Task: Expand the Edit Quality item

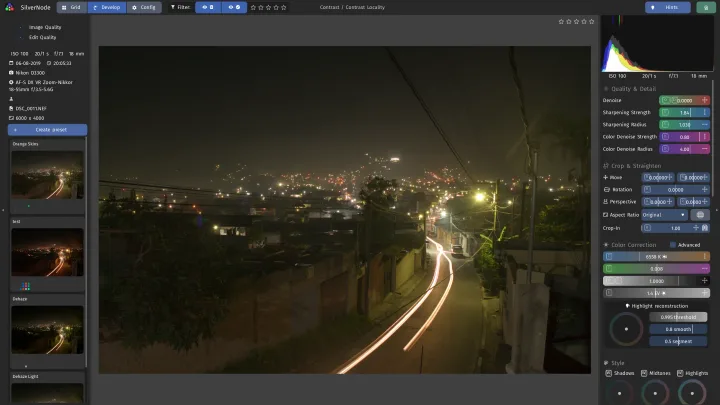Action: [42, 37]
